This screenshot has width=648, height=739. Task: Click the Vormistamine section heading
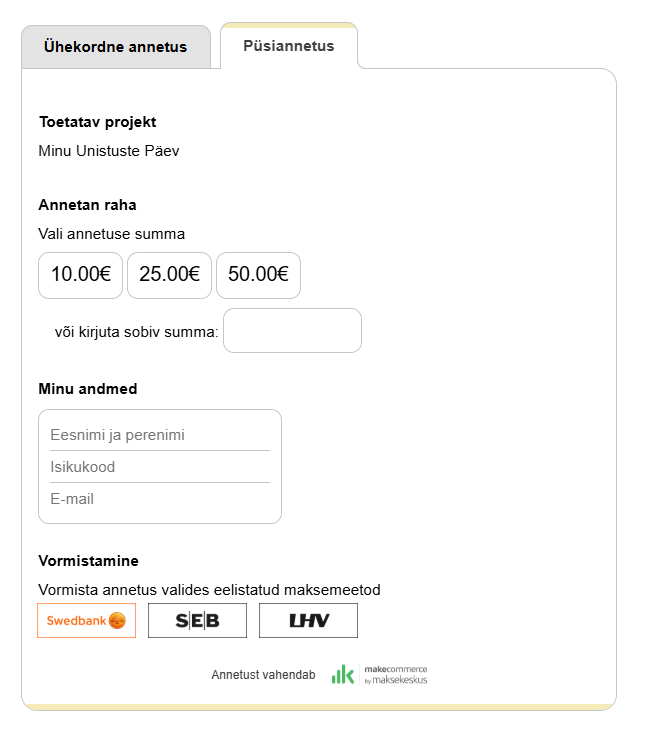click(88, 561)
